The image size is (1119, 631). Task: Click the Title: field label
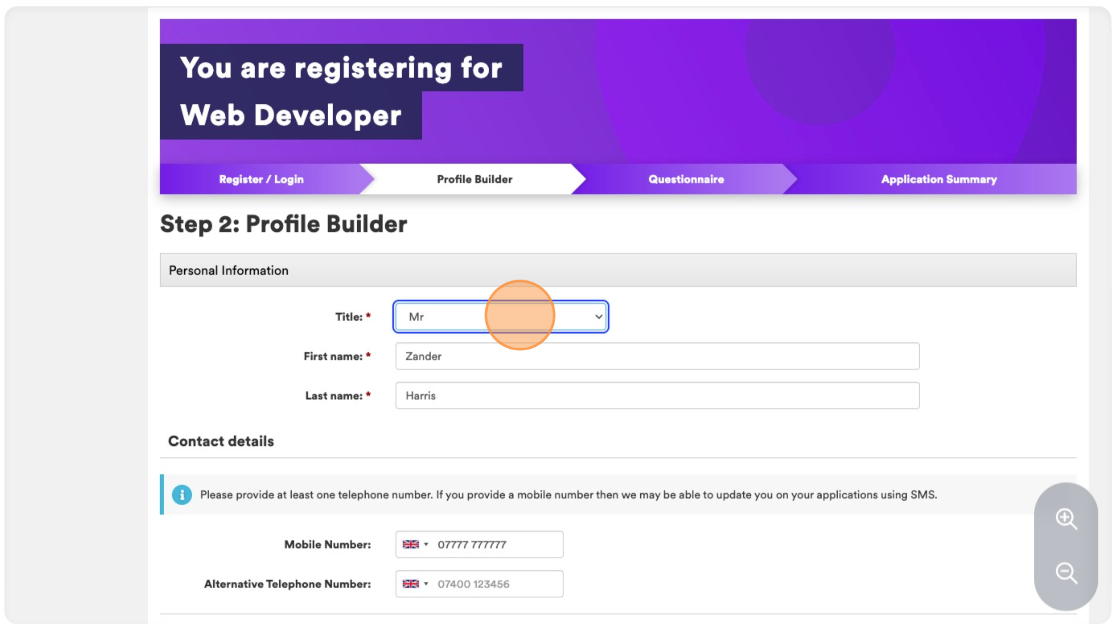point(353,317)
